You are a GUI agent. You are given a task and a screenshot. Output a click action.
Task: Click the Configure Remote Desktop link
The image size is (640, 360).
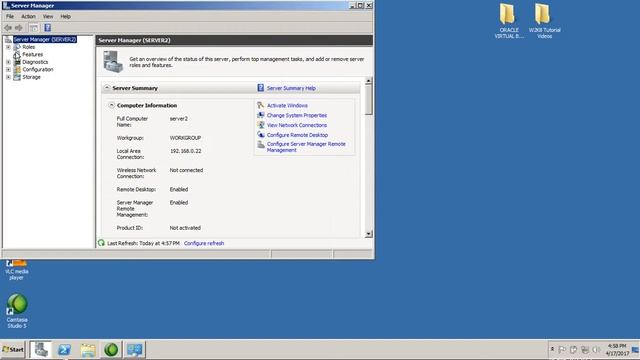pos(297,135)
